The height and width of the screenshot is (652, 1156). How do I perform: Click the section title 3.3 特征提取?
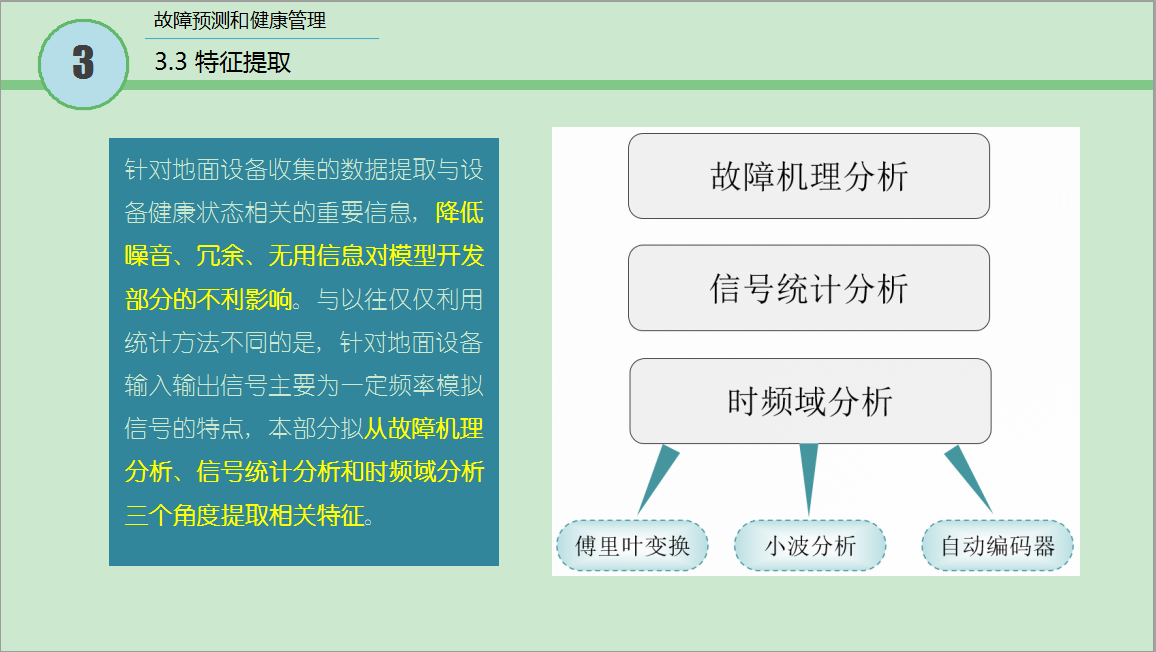[x=223, y=62]
